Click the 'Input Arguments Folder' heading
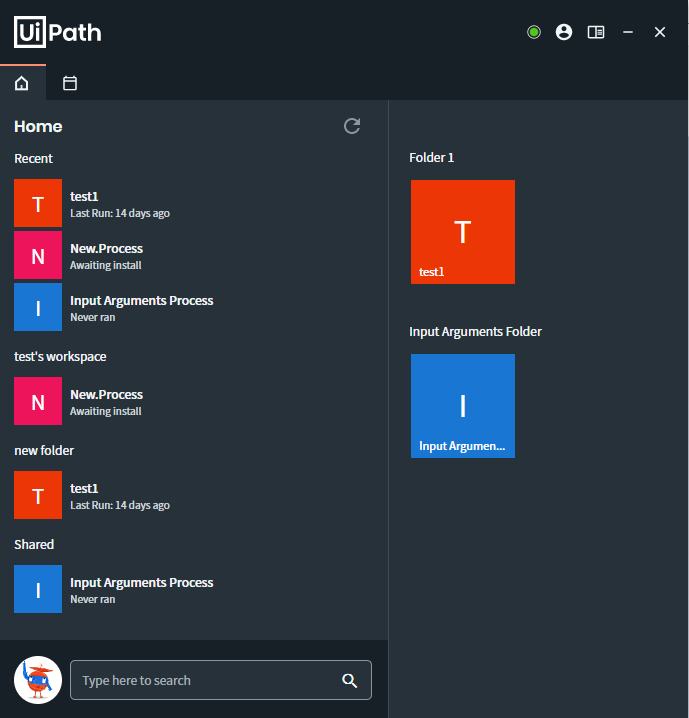Screen dimensions: 689x718 (475, 332)
